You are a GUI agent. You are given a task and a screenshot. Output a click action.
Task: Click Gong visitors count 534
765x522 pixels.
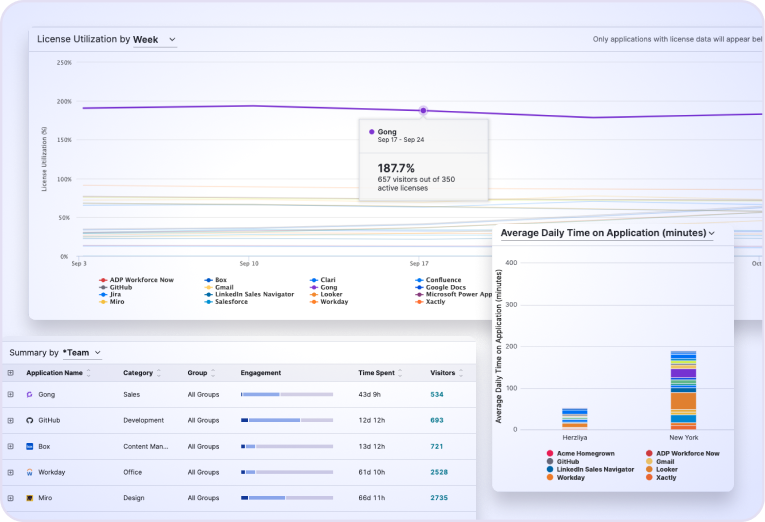tap(437, 394)
